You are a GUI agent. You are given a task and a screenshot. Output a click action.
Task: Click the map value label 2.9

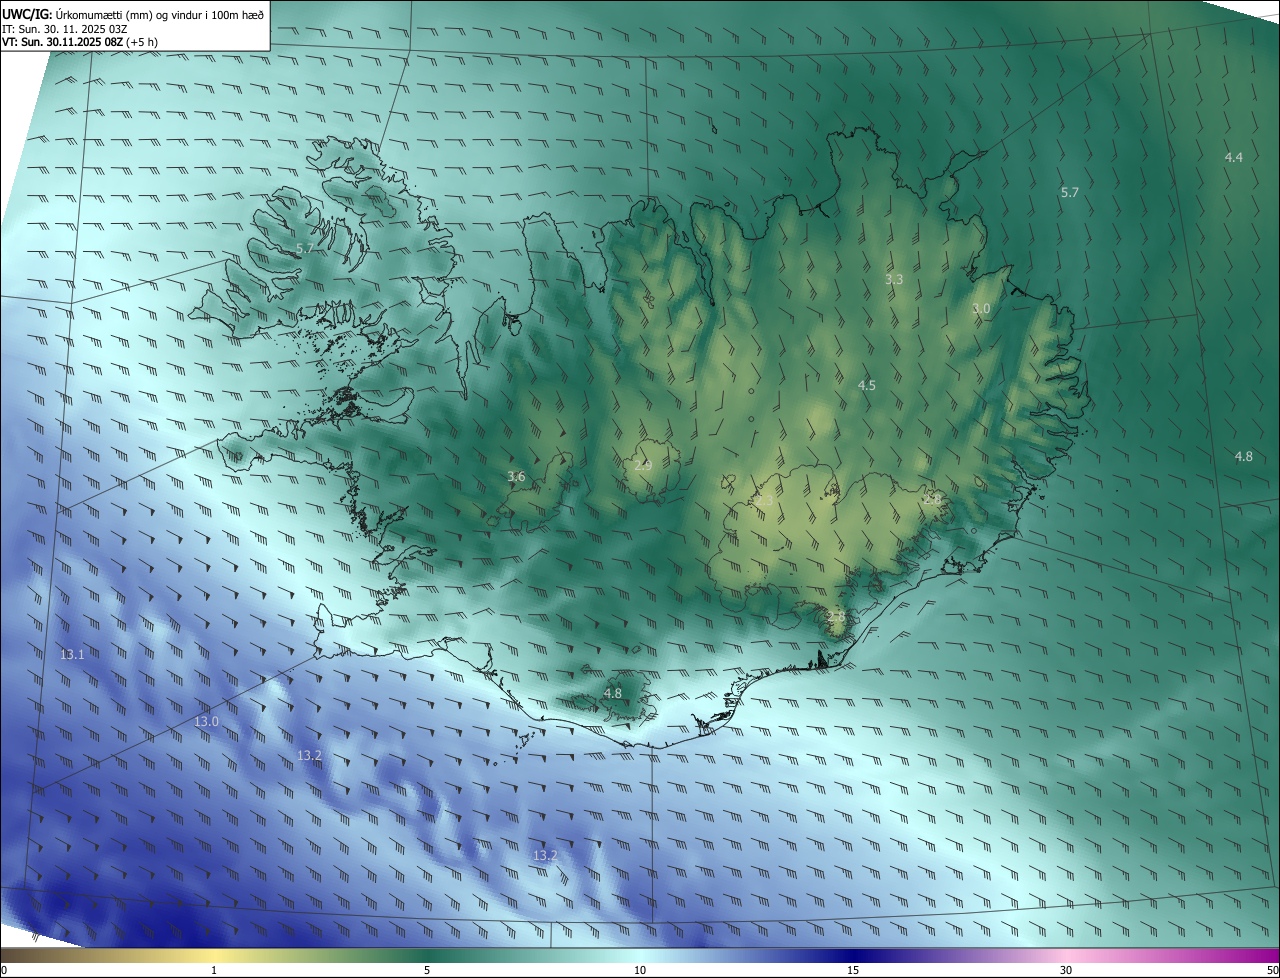click(x=643, y=465)
